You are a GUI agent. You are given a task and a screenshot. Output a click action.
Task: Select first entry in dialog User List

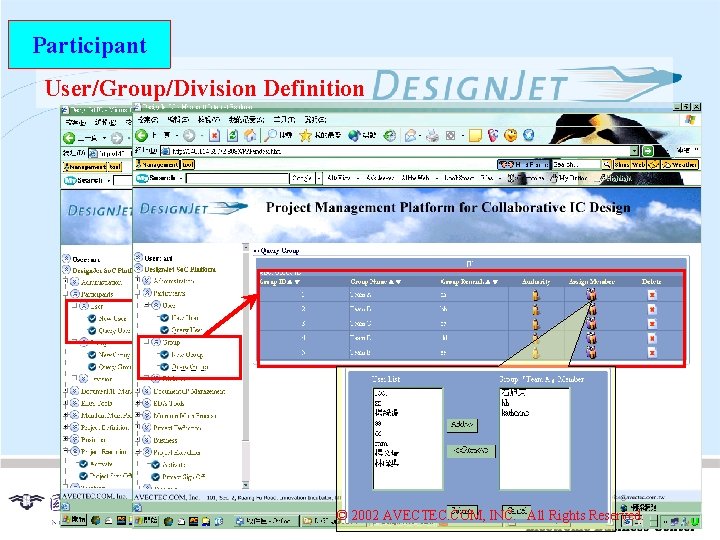(381, 394)
